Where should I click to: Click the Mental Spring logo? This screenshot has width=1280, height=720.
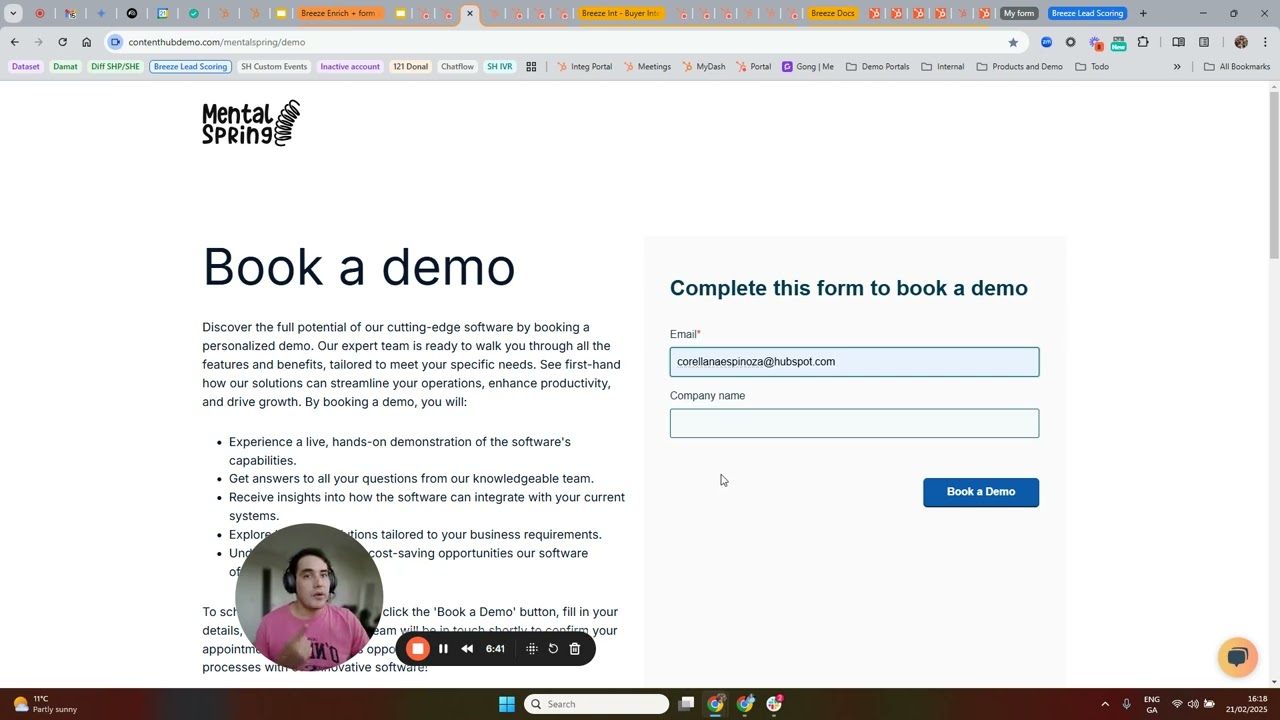coord(251,123)
